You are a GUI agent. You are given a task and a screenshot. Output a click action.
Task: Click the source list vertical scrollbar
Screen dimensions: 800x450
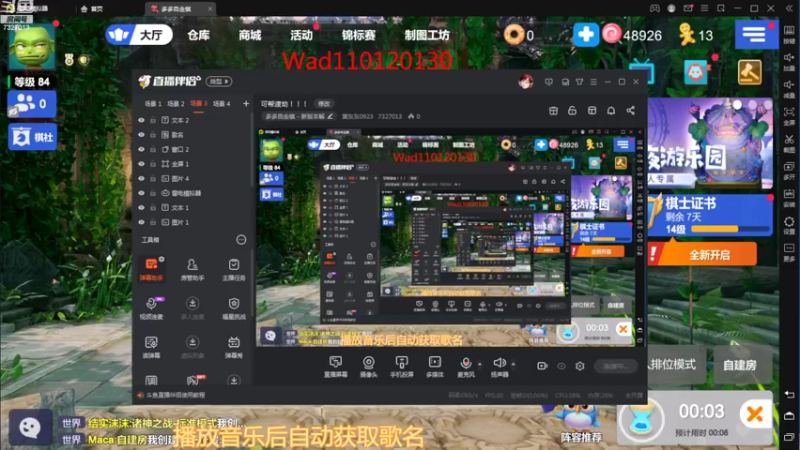252,148
